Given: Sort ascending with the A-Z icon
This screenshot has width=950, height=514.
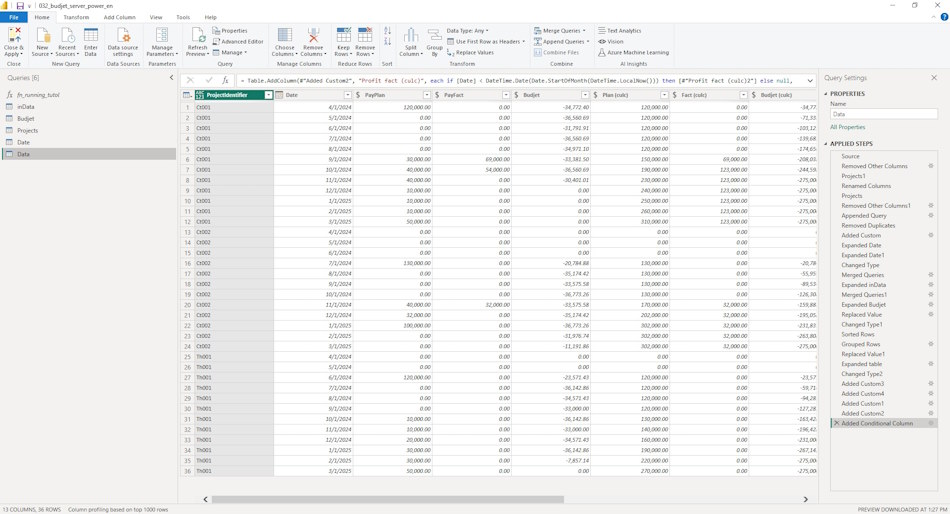Looking at the screenshot, I should coord(388,30).
